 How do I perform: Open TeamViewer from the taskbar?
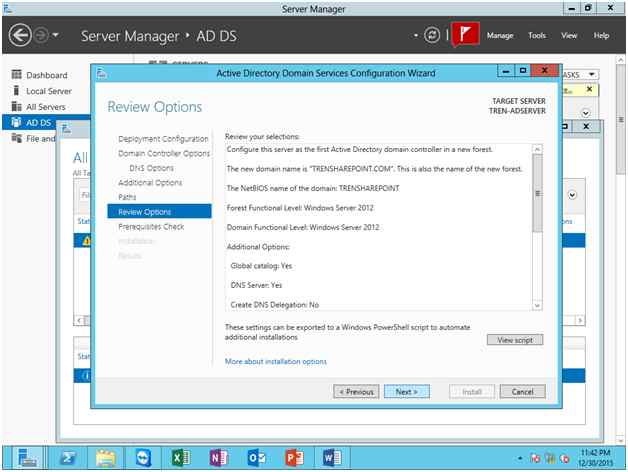[143, 458]
